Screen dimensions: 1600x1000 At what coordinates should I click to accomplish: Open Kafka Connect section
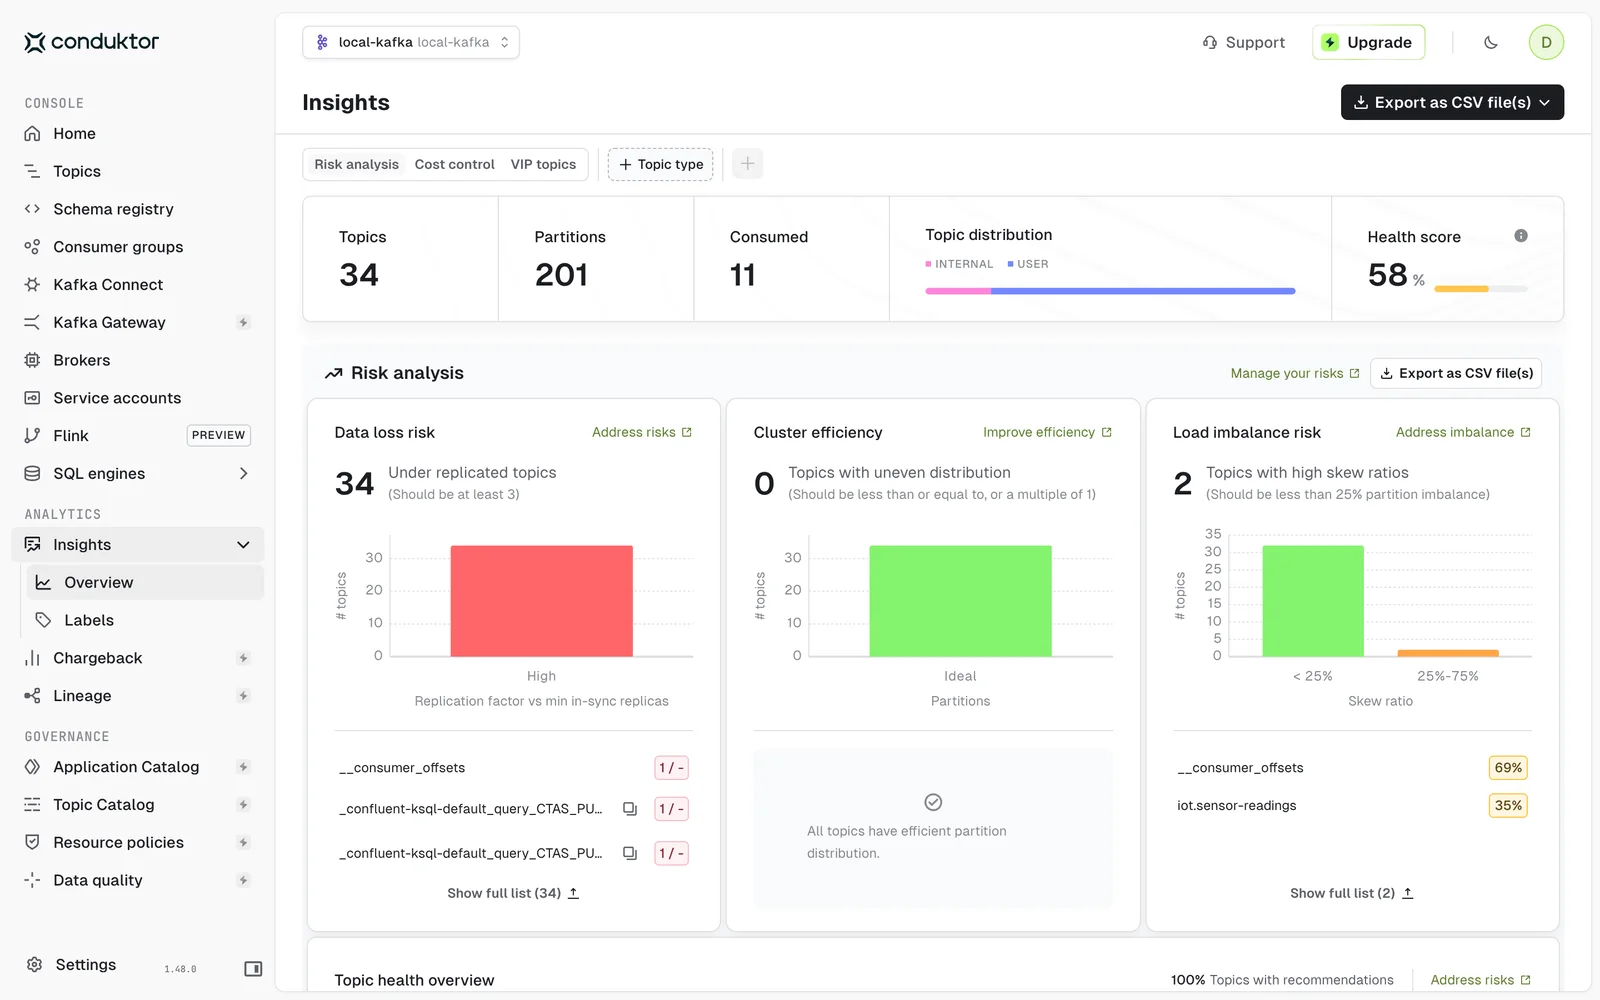[x=138, y=285]
